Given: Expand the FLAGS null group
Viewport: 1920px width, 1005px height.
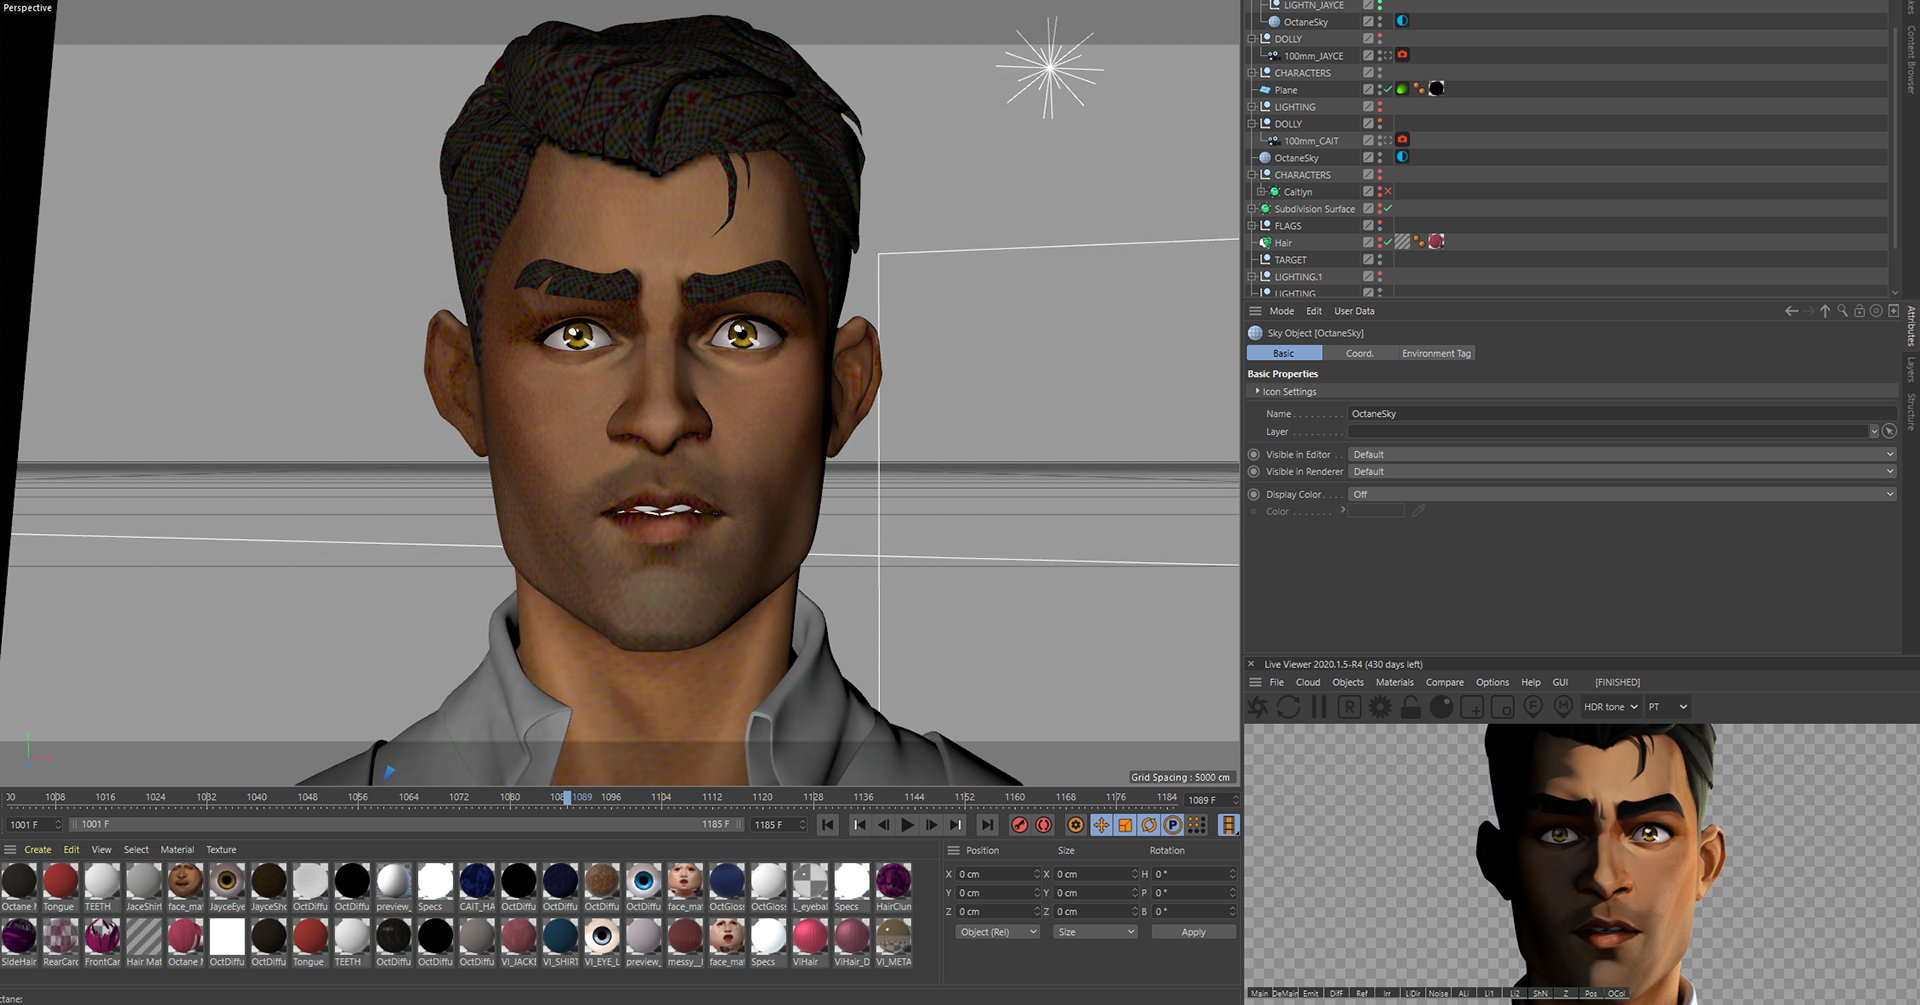Looking at the screenshot, I should pyautogui.click(x=1251, y=225).
